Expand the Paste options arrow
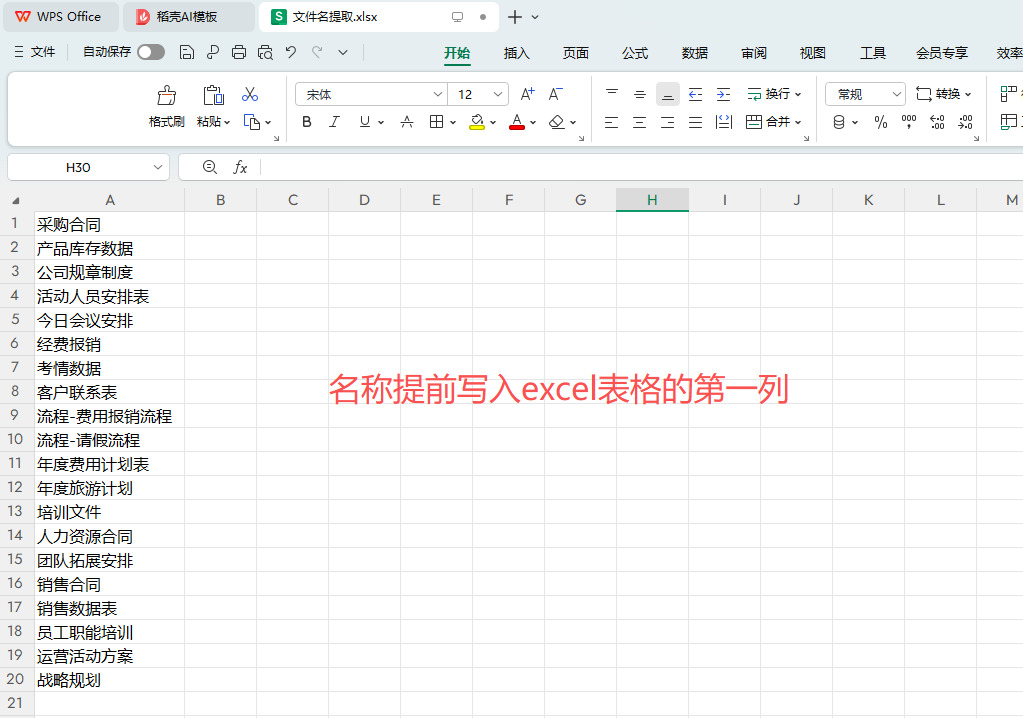Image resolution: width=1023 pixels, height=718 pixels. [x=227, y=122]
